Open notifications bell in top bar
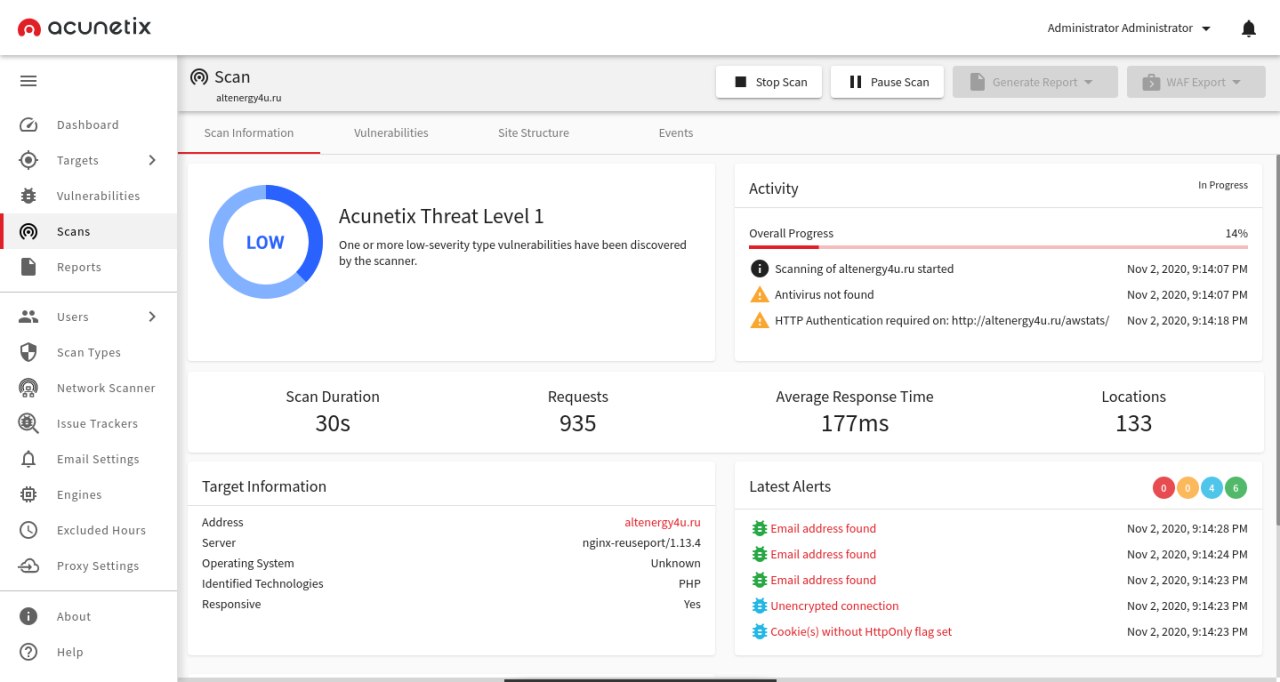This screenshot has width=1280, height=682. pyautogui.click(x=1248, y=29)
